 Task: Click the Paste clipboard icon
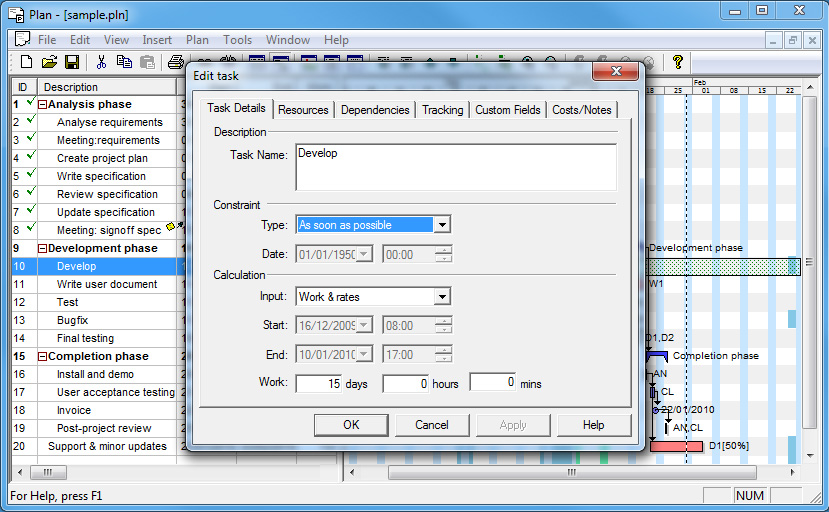148,62
